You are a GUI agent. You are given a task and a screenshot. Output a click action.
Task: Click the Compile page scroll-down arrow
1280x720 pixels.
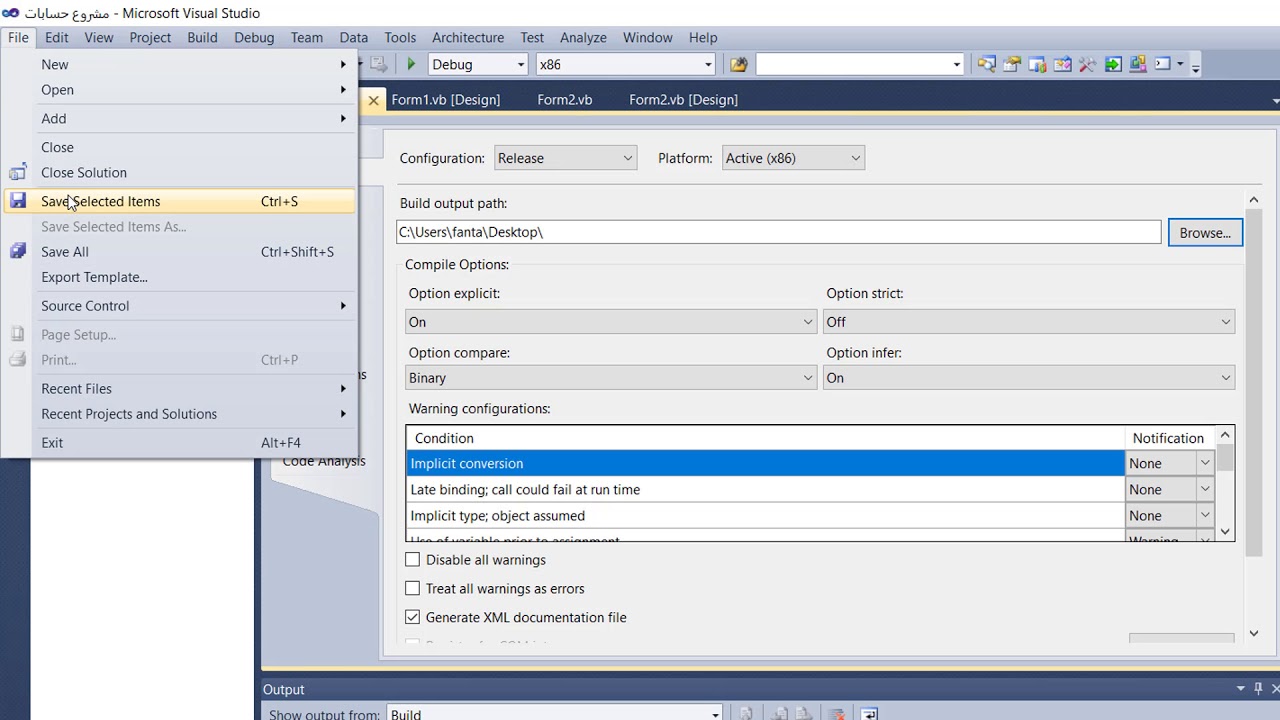1254,634
